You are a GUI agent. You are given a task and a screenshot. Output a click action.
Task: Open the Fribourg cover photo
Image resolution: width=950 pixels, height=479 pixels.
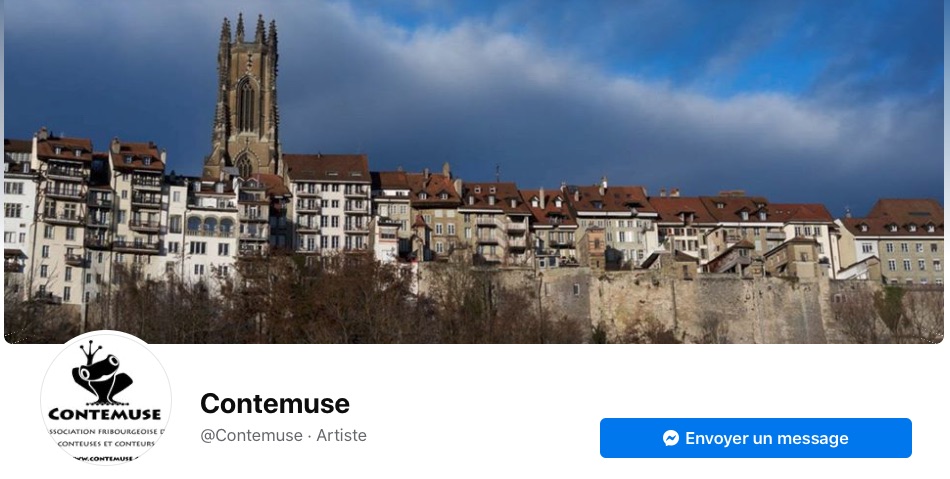coord(474,172)
